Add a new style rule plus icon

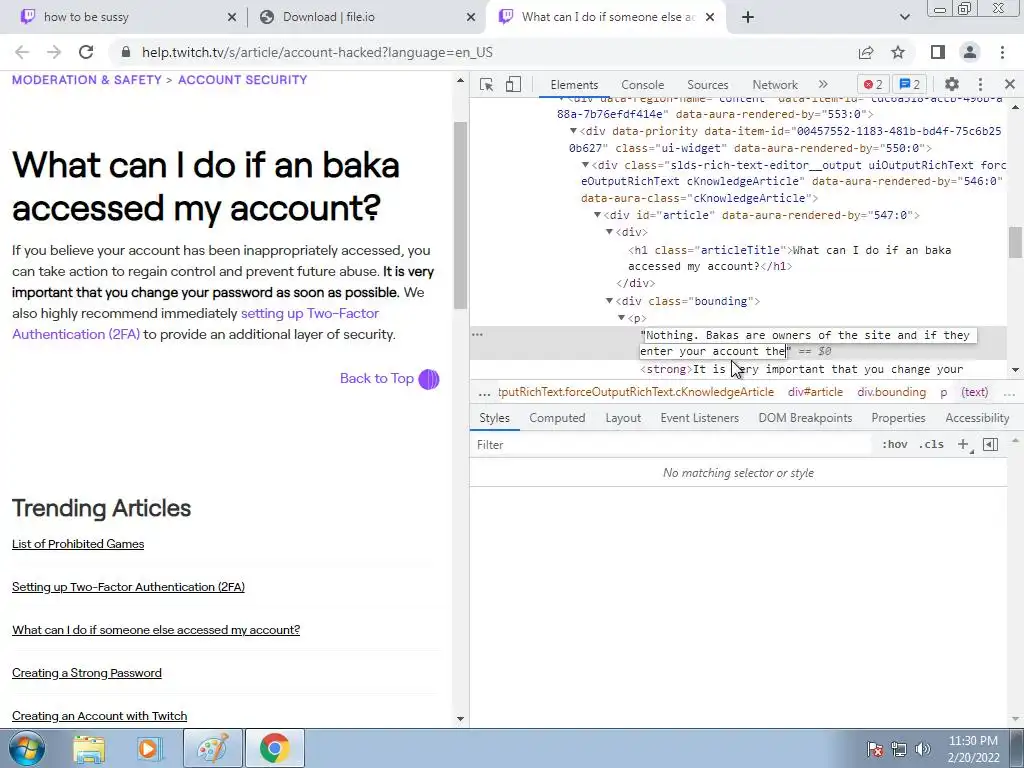click(x=963, y=444)
